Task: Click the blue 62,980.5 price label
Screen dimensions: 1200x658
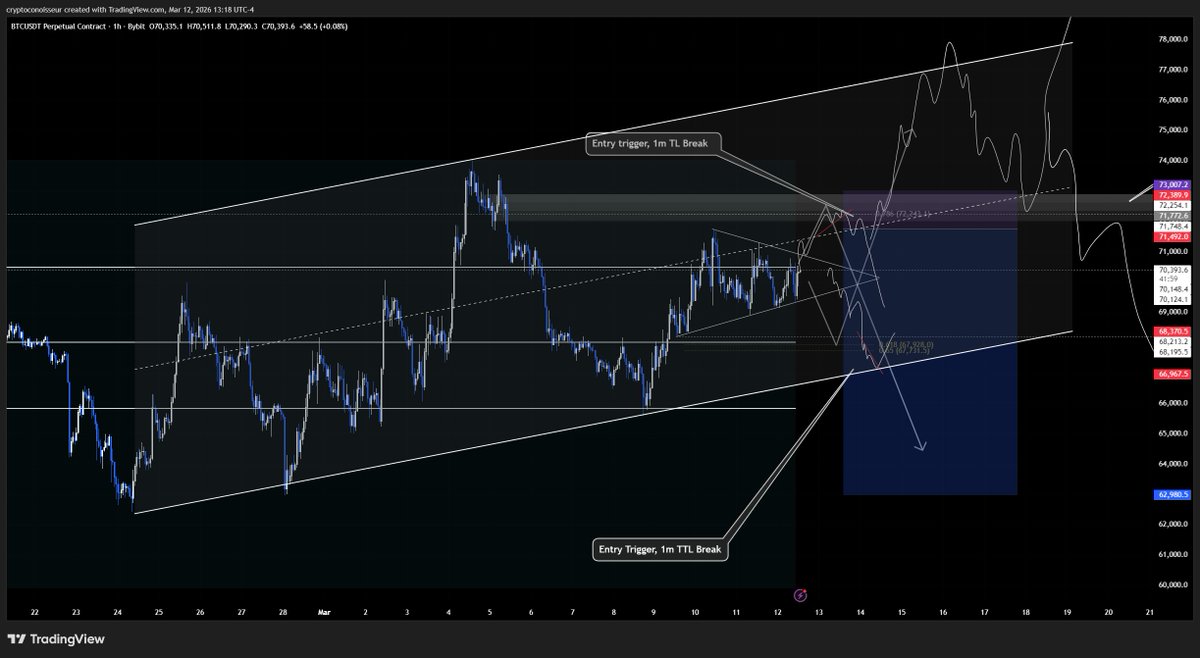Action: click(1172, 494)
